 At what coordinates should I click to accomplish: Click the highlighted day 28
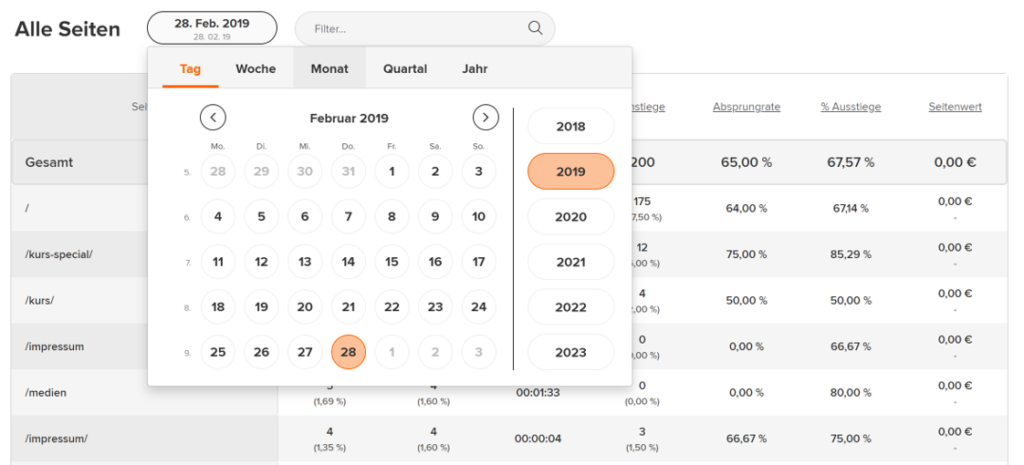pos(348,352)
